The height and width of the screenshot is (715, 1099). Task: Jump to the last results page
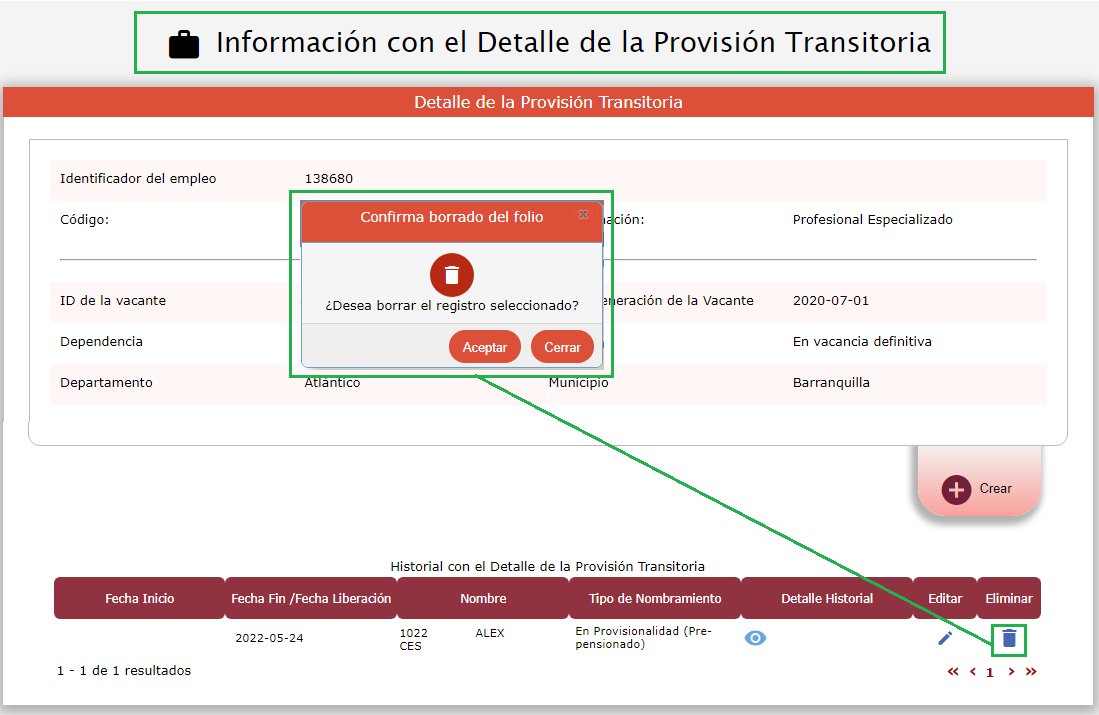(1031, 672)
